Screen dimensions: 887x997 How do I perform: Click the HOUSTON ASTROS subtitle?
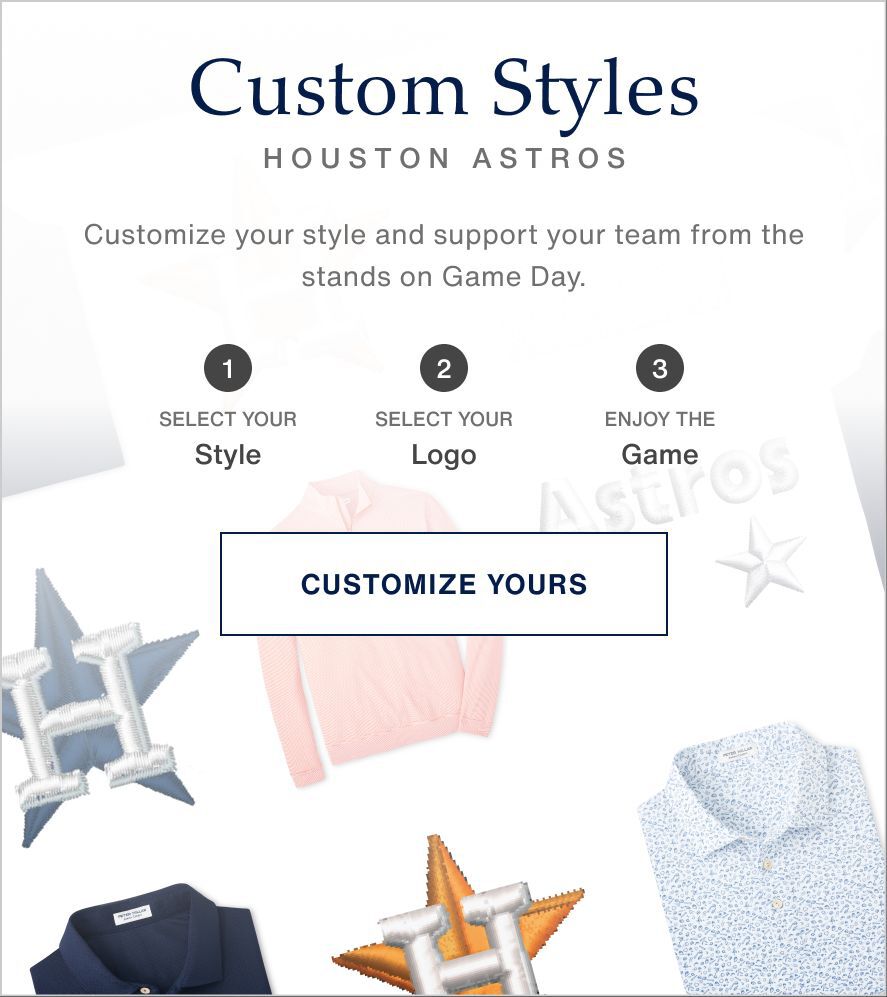pos(445,158)
